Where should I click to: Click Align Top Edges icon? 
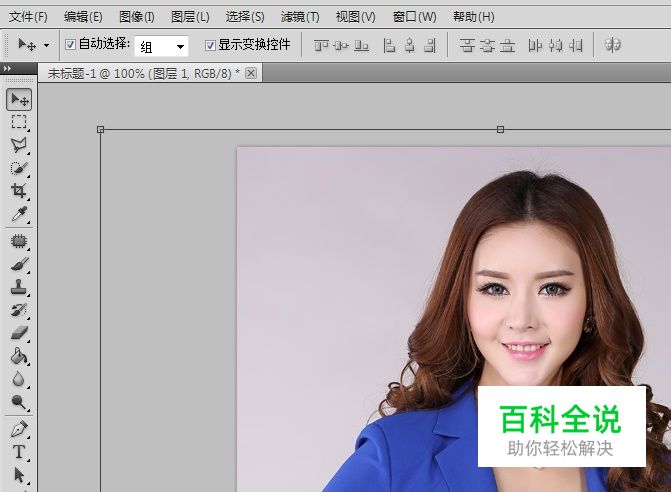(x=321, y=45)
